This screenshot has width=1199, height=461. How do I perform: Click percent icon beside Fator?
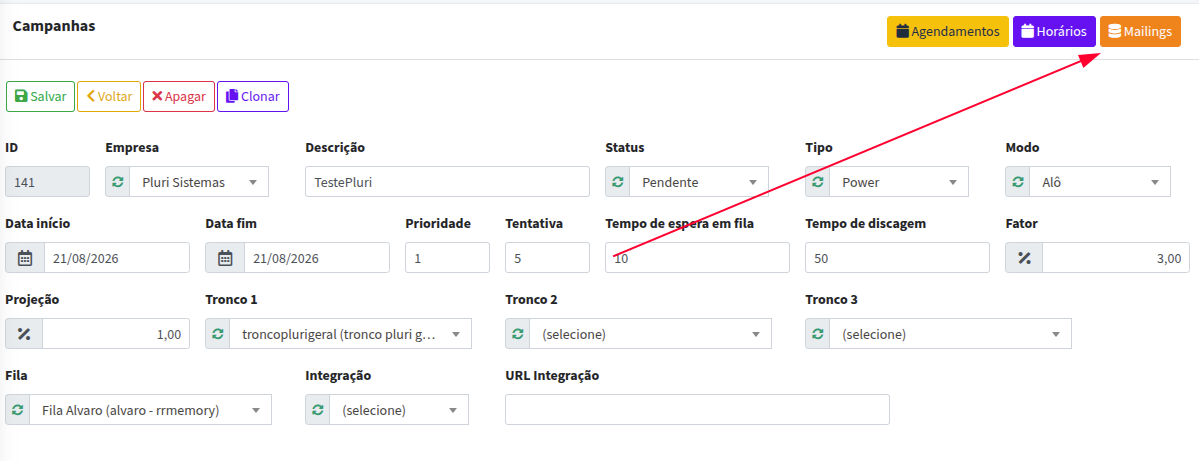(1024, 258)
